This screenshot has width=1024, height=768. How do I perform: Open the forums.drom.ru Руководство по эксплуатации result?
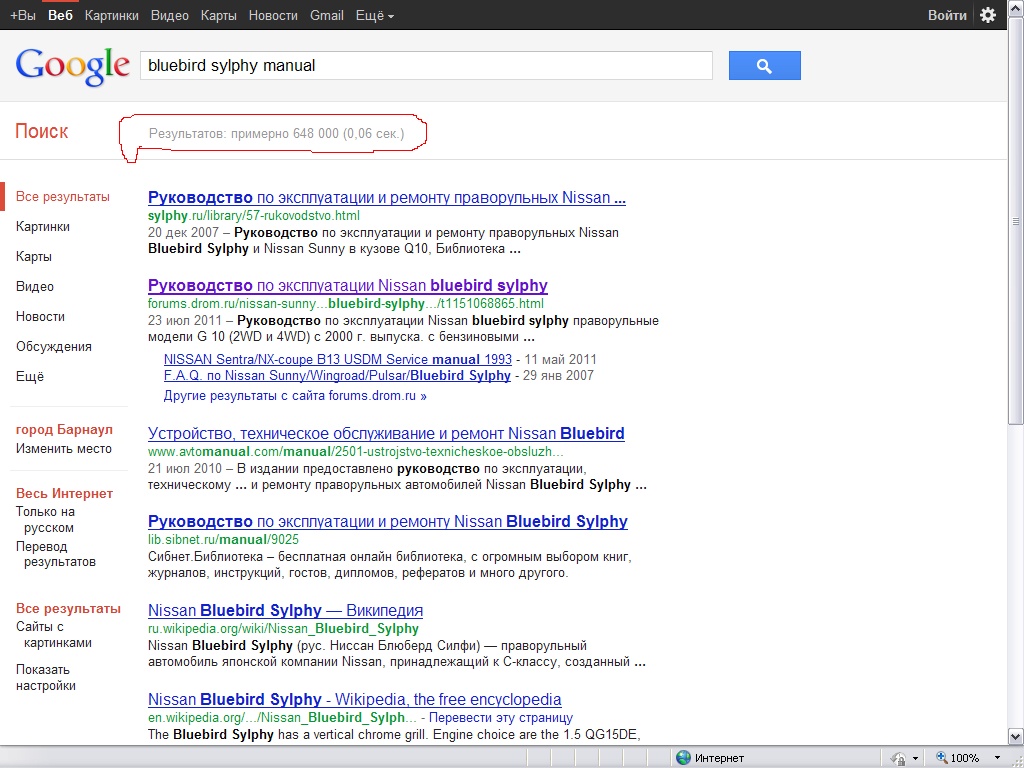tap(347, 285)
